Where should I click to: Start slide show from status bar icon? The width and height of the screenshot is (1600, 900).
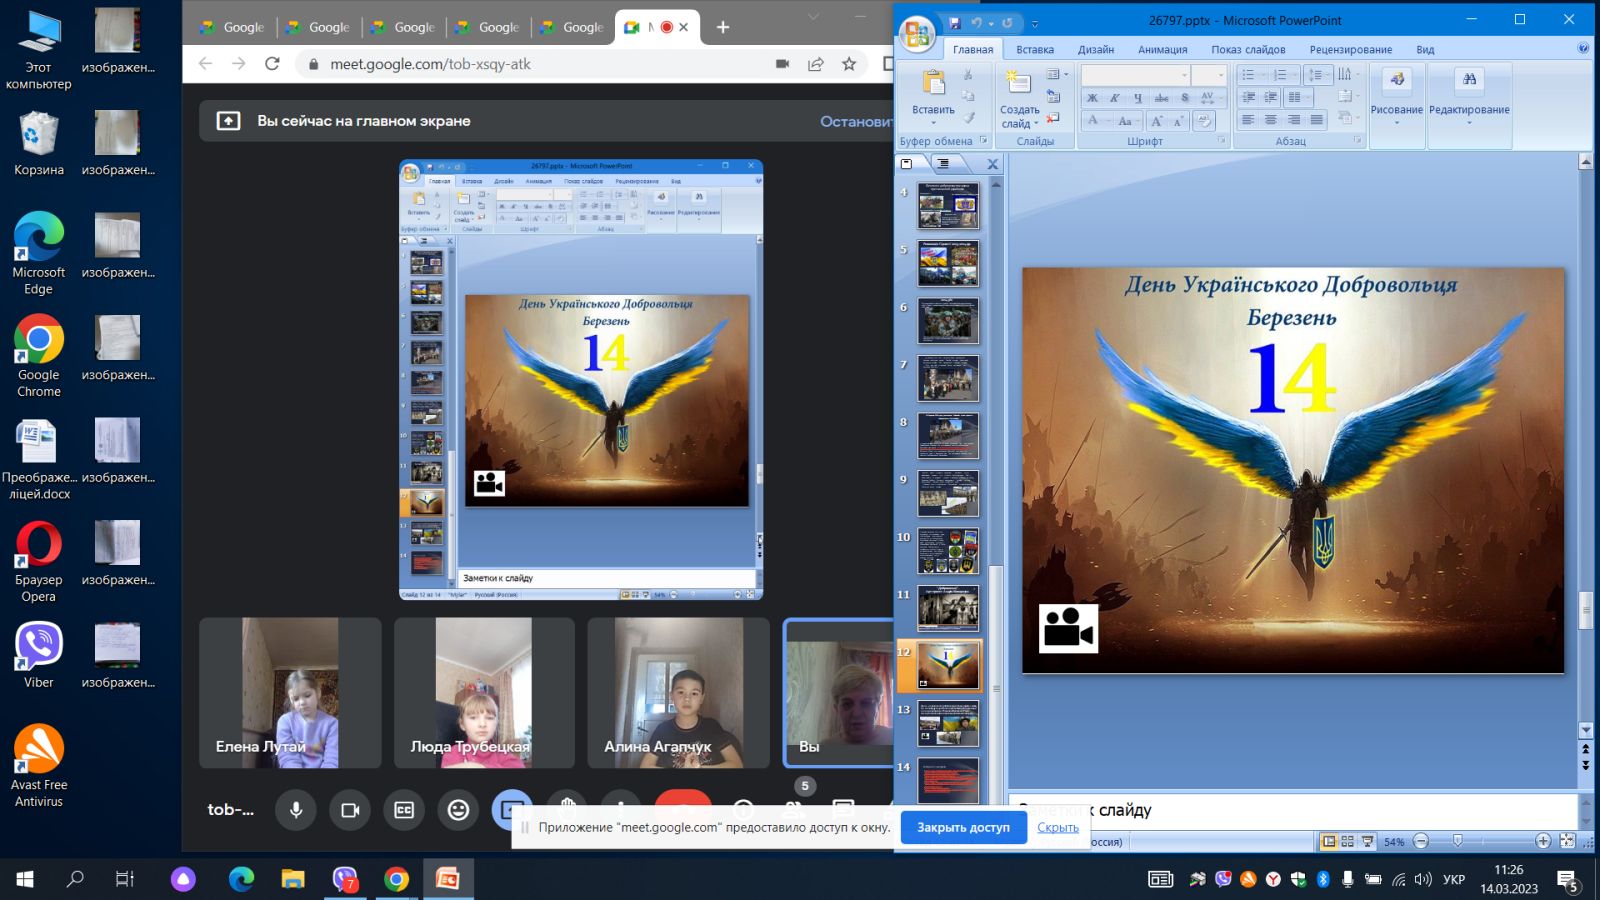(x=1367, y=841)
